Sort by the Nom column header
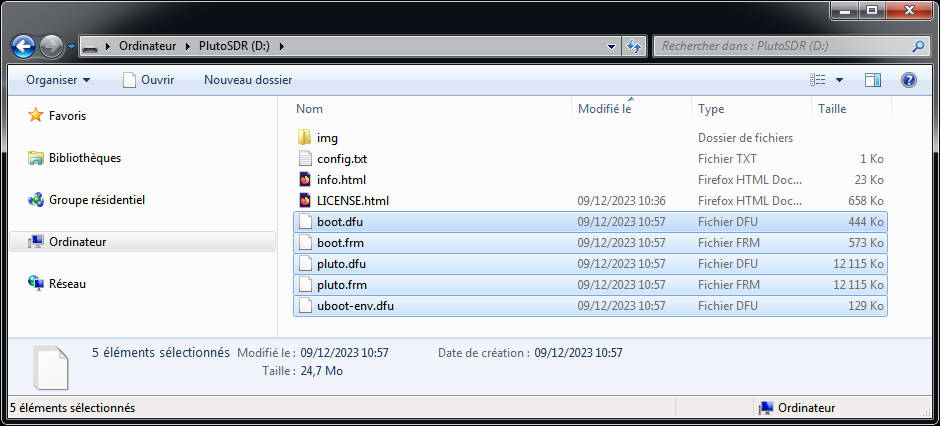940x426 pixels. pos(310,108)
